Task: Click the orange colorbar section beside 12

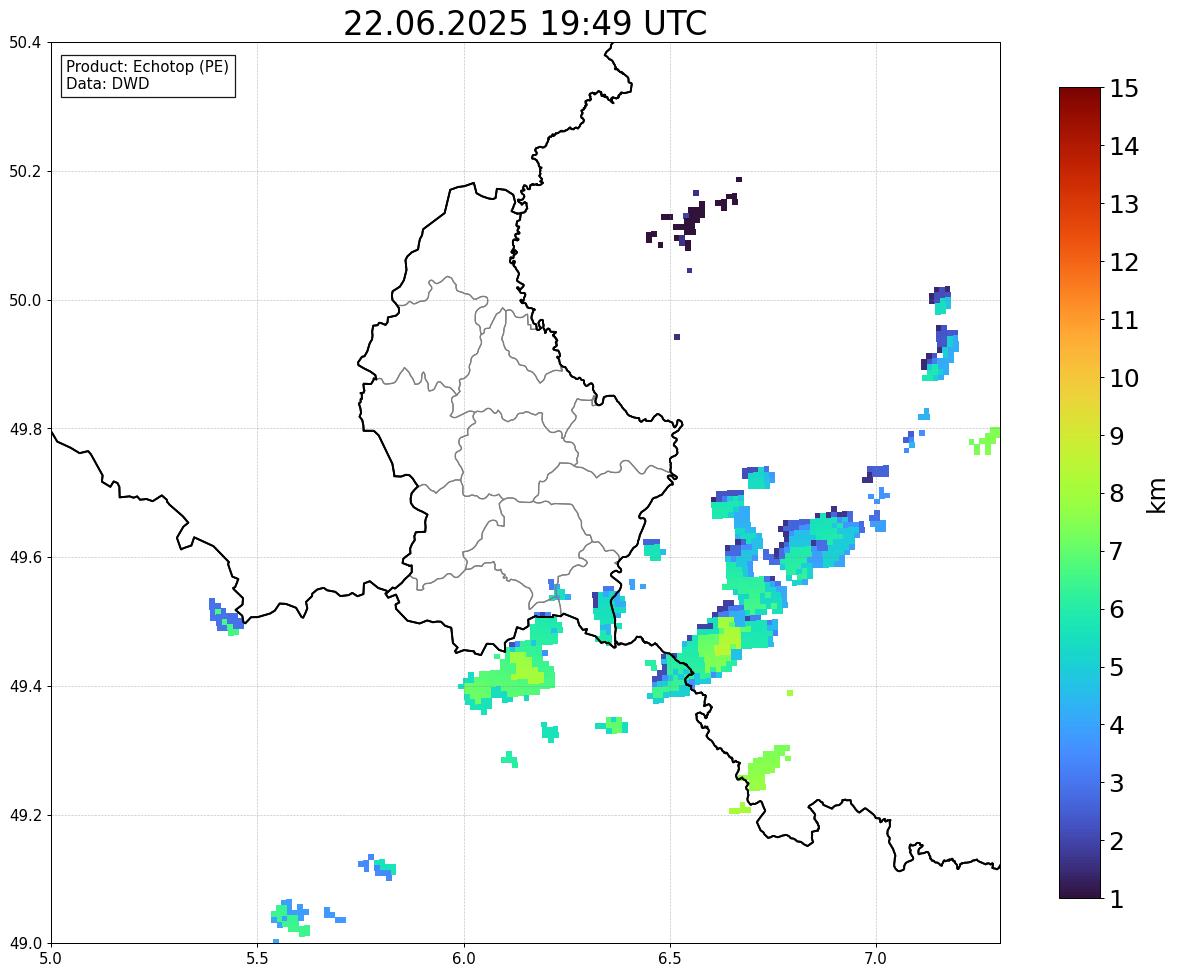Action: pos(1080,262)
